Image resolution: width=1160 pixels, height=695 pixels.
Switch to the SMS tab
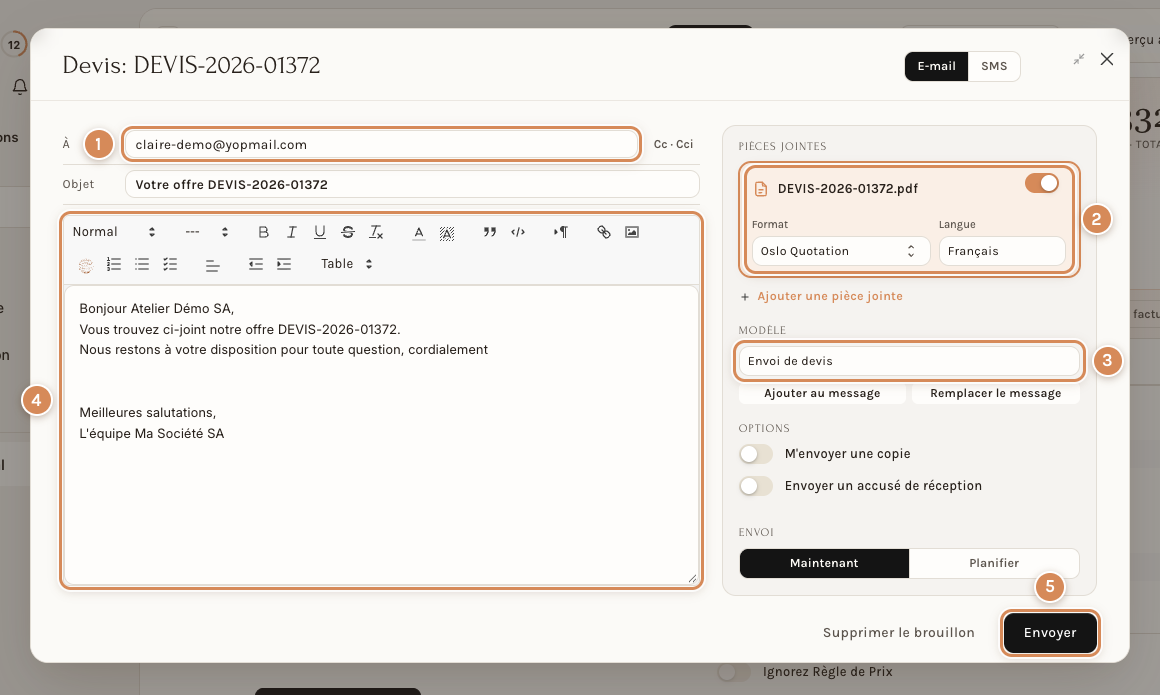(994, 66)
